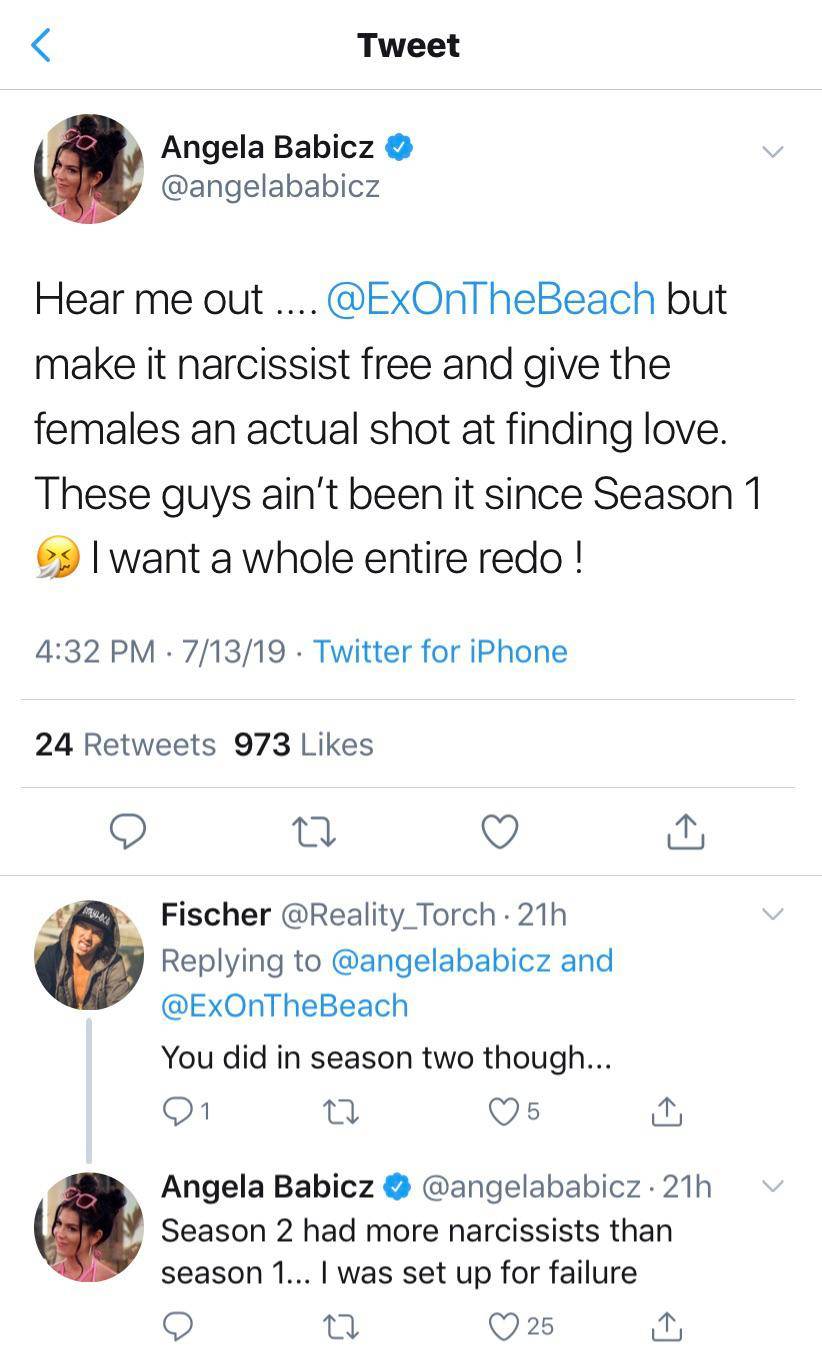Open options chevron on main tweet

772,152
